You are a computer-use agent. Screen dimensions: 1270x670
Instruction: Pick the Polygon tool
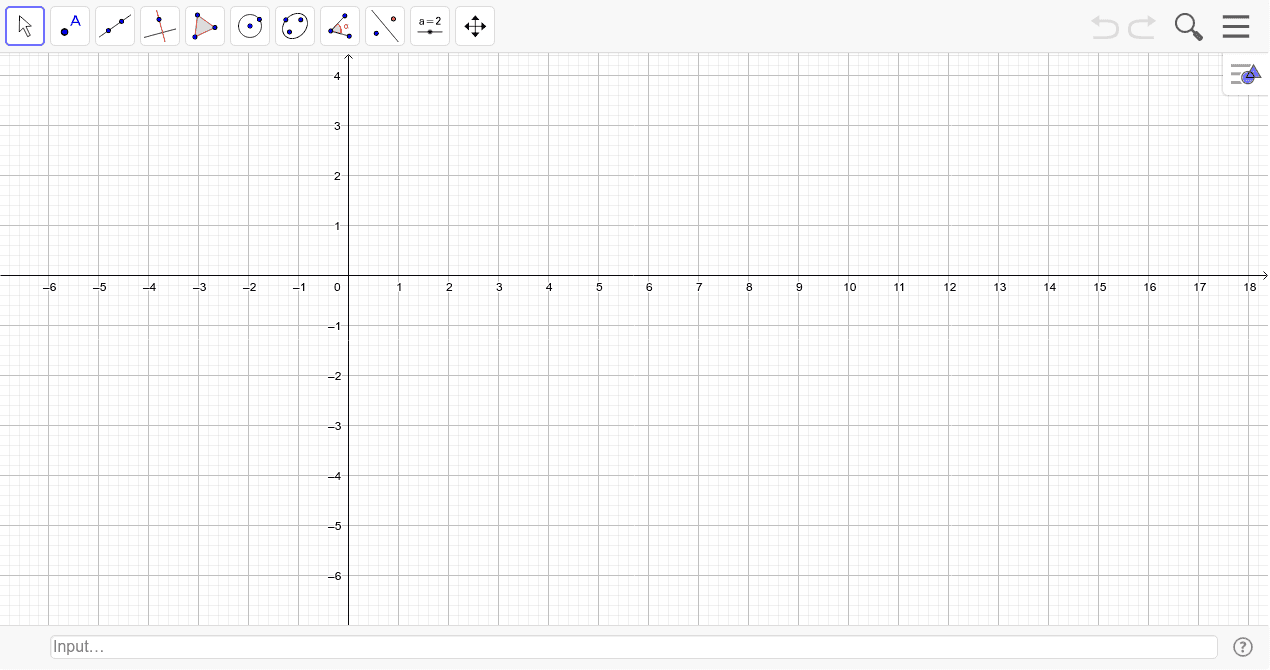click(x=205, y=26)
